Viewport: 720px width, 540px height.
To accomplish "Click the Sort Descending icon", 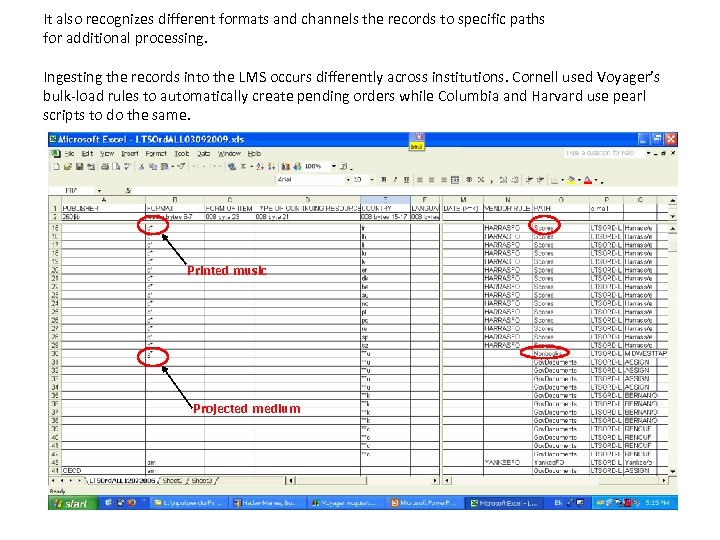I will pyautogui.click(x=271, y=167).
